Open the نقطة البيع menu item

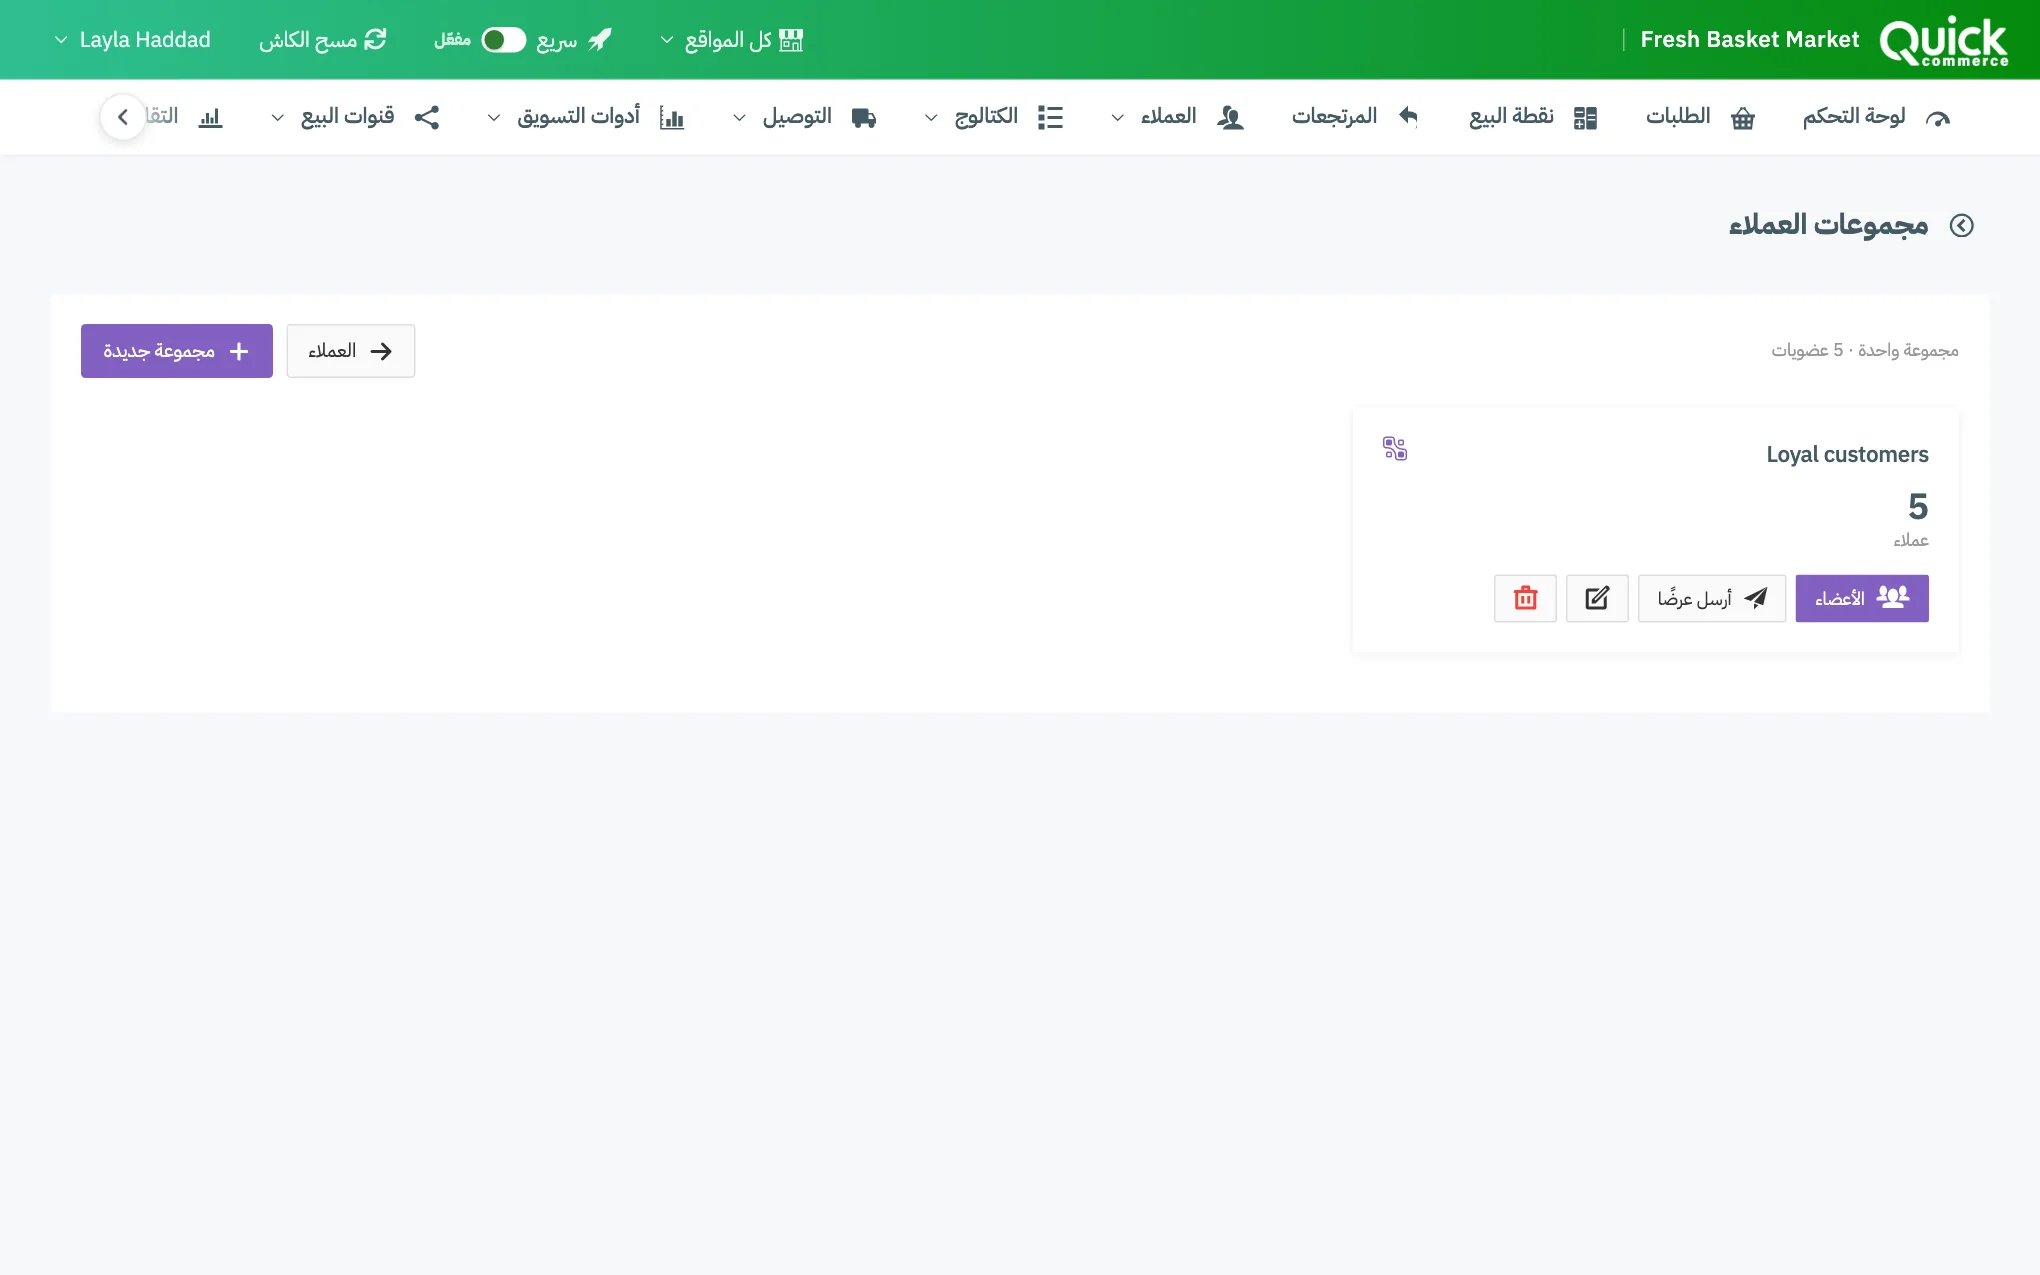(1533, 117)
